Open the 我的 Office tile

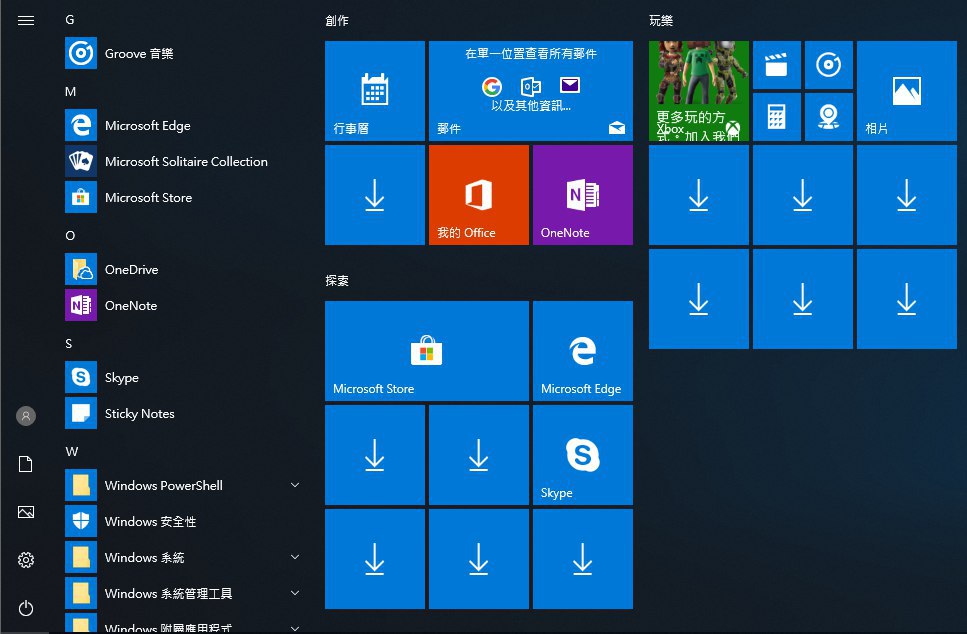click(479, 195)
